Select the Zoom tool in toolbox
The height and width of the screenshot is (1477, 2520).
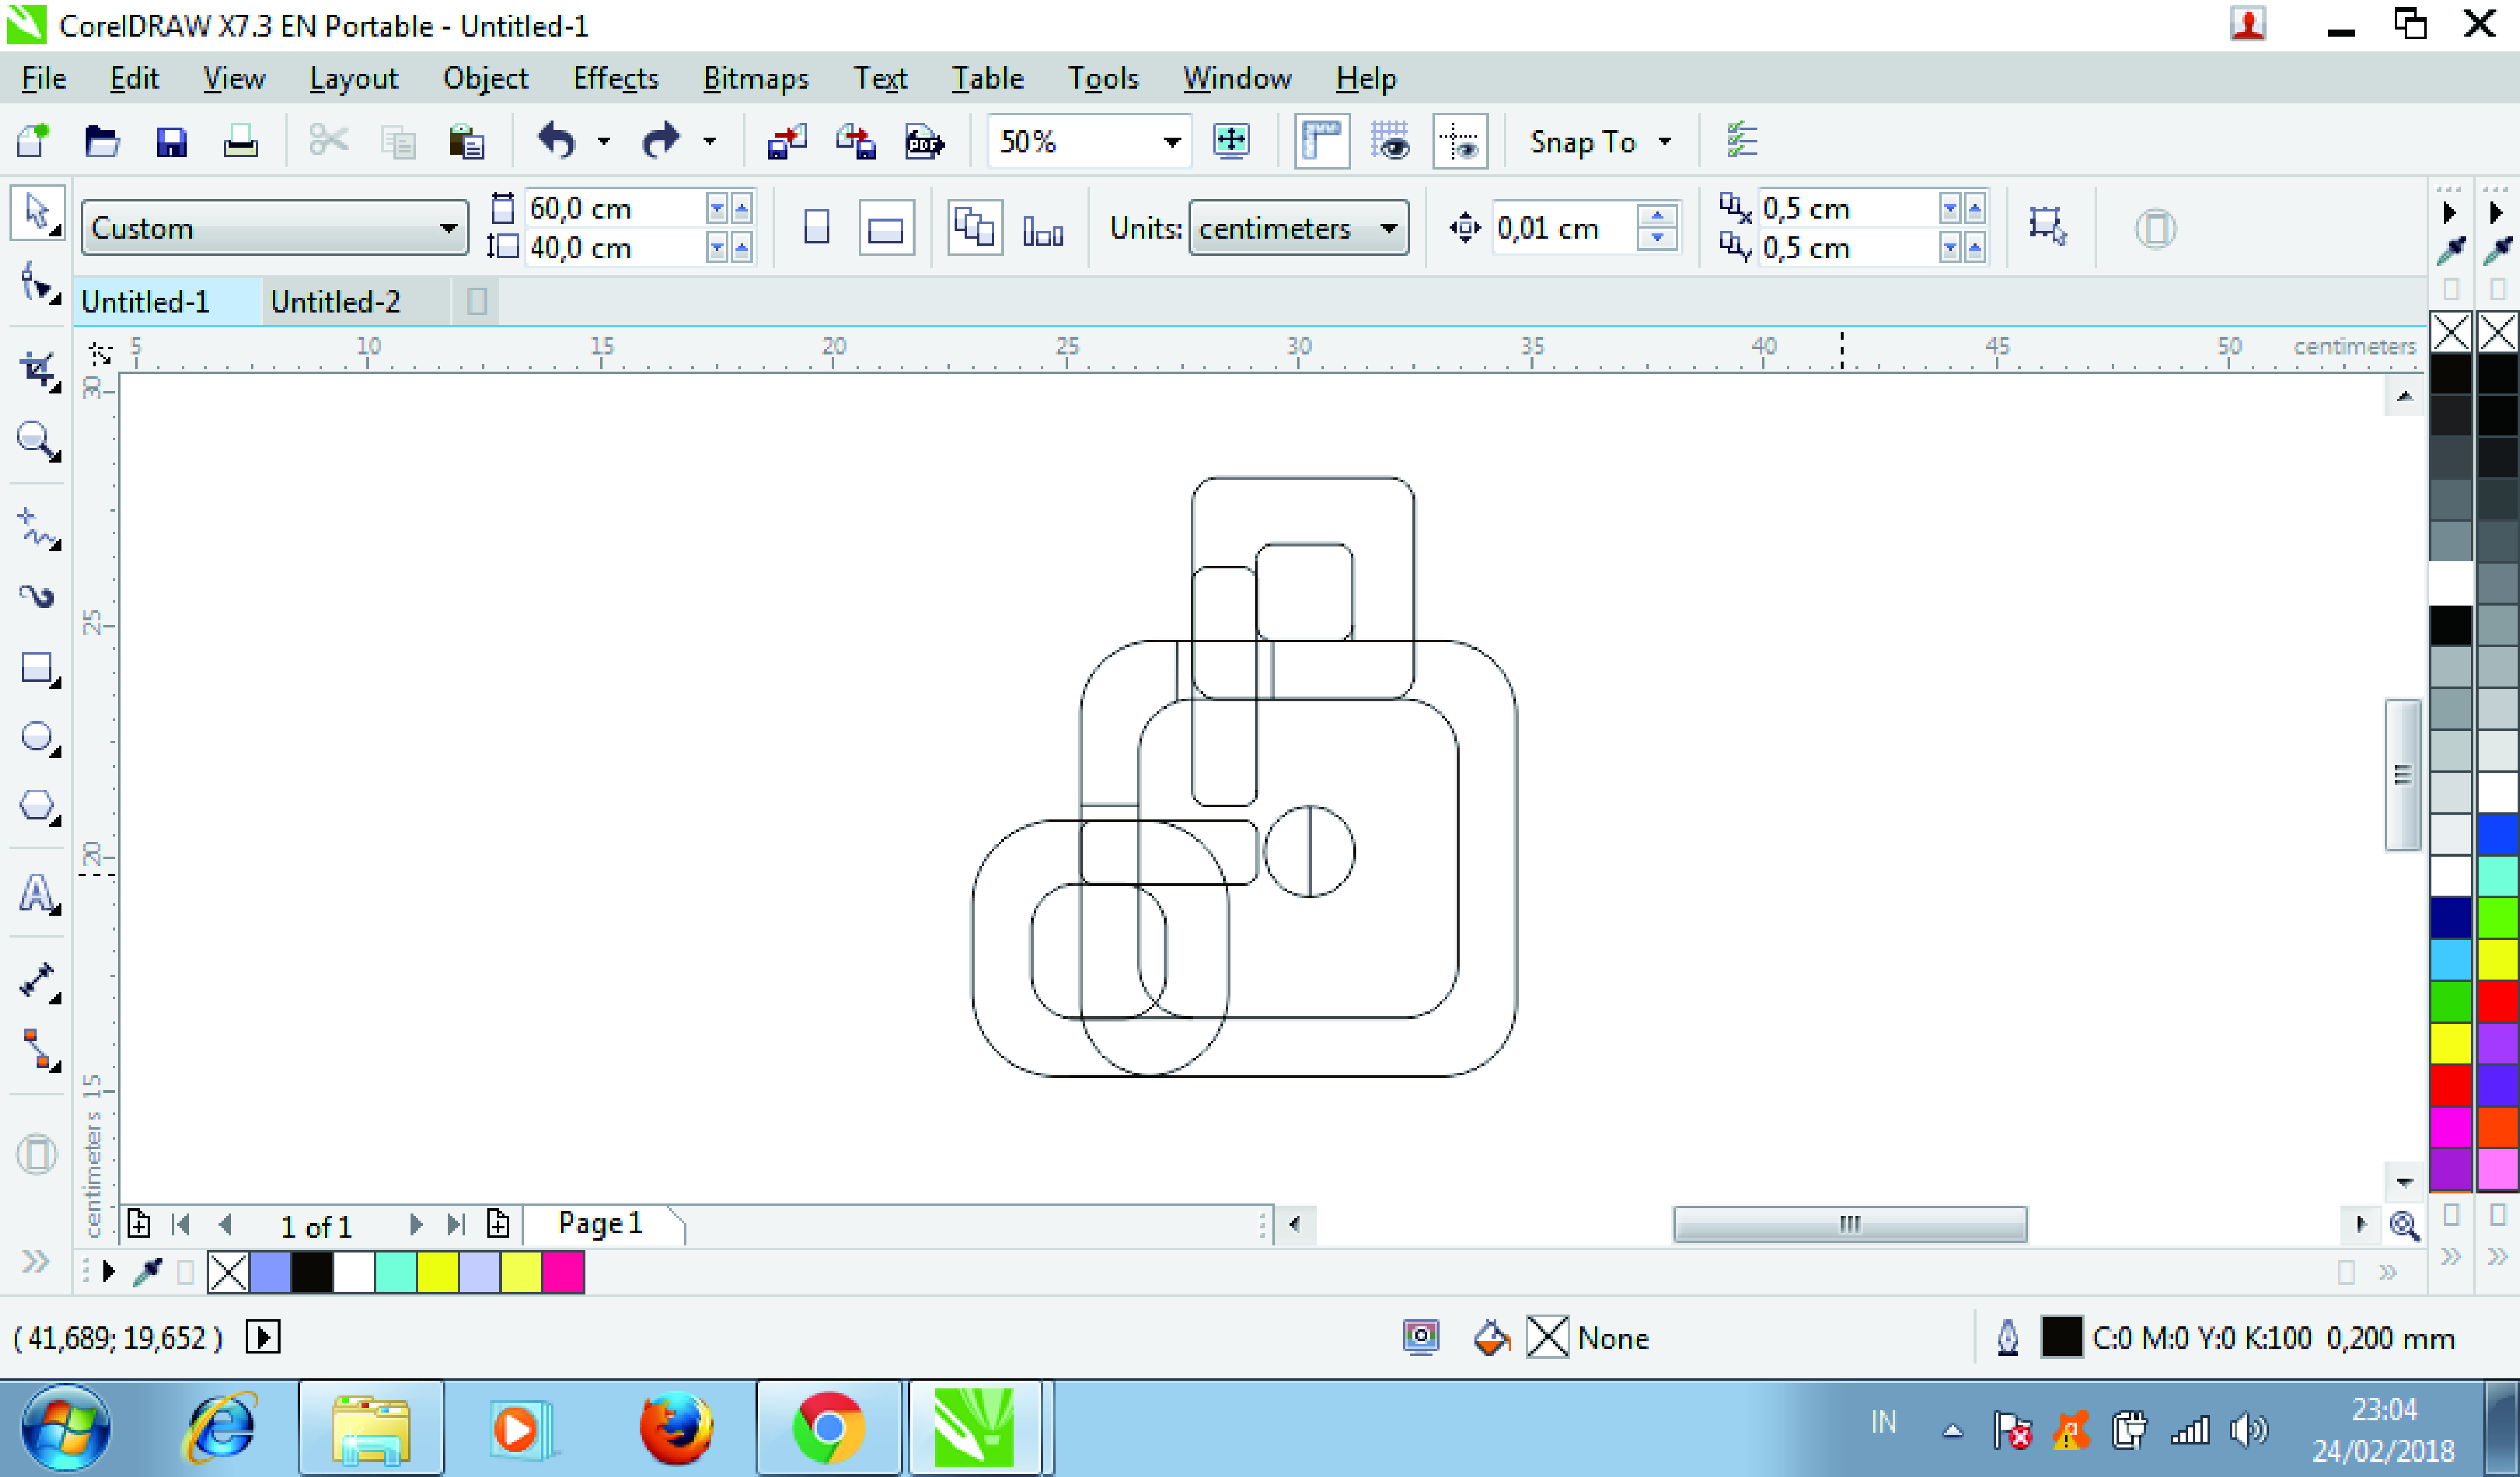click(x=36, y=440)
